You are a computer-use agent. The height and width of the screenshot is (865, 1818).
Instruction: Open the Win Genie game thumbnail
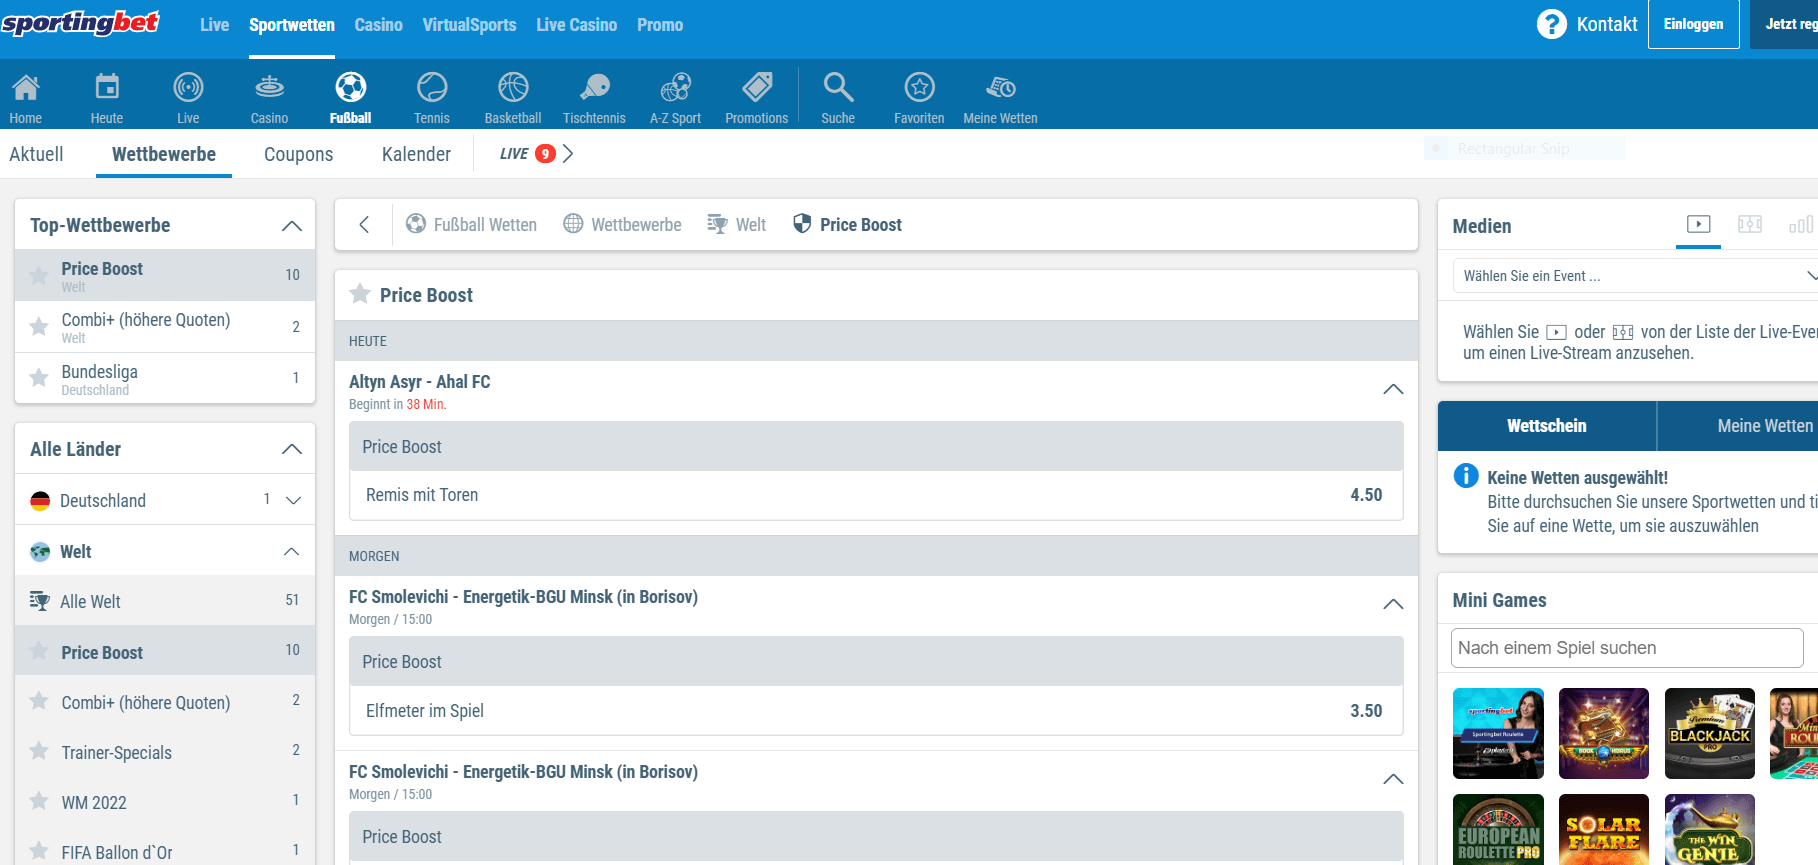click(1710, 830)
